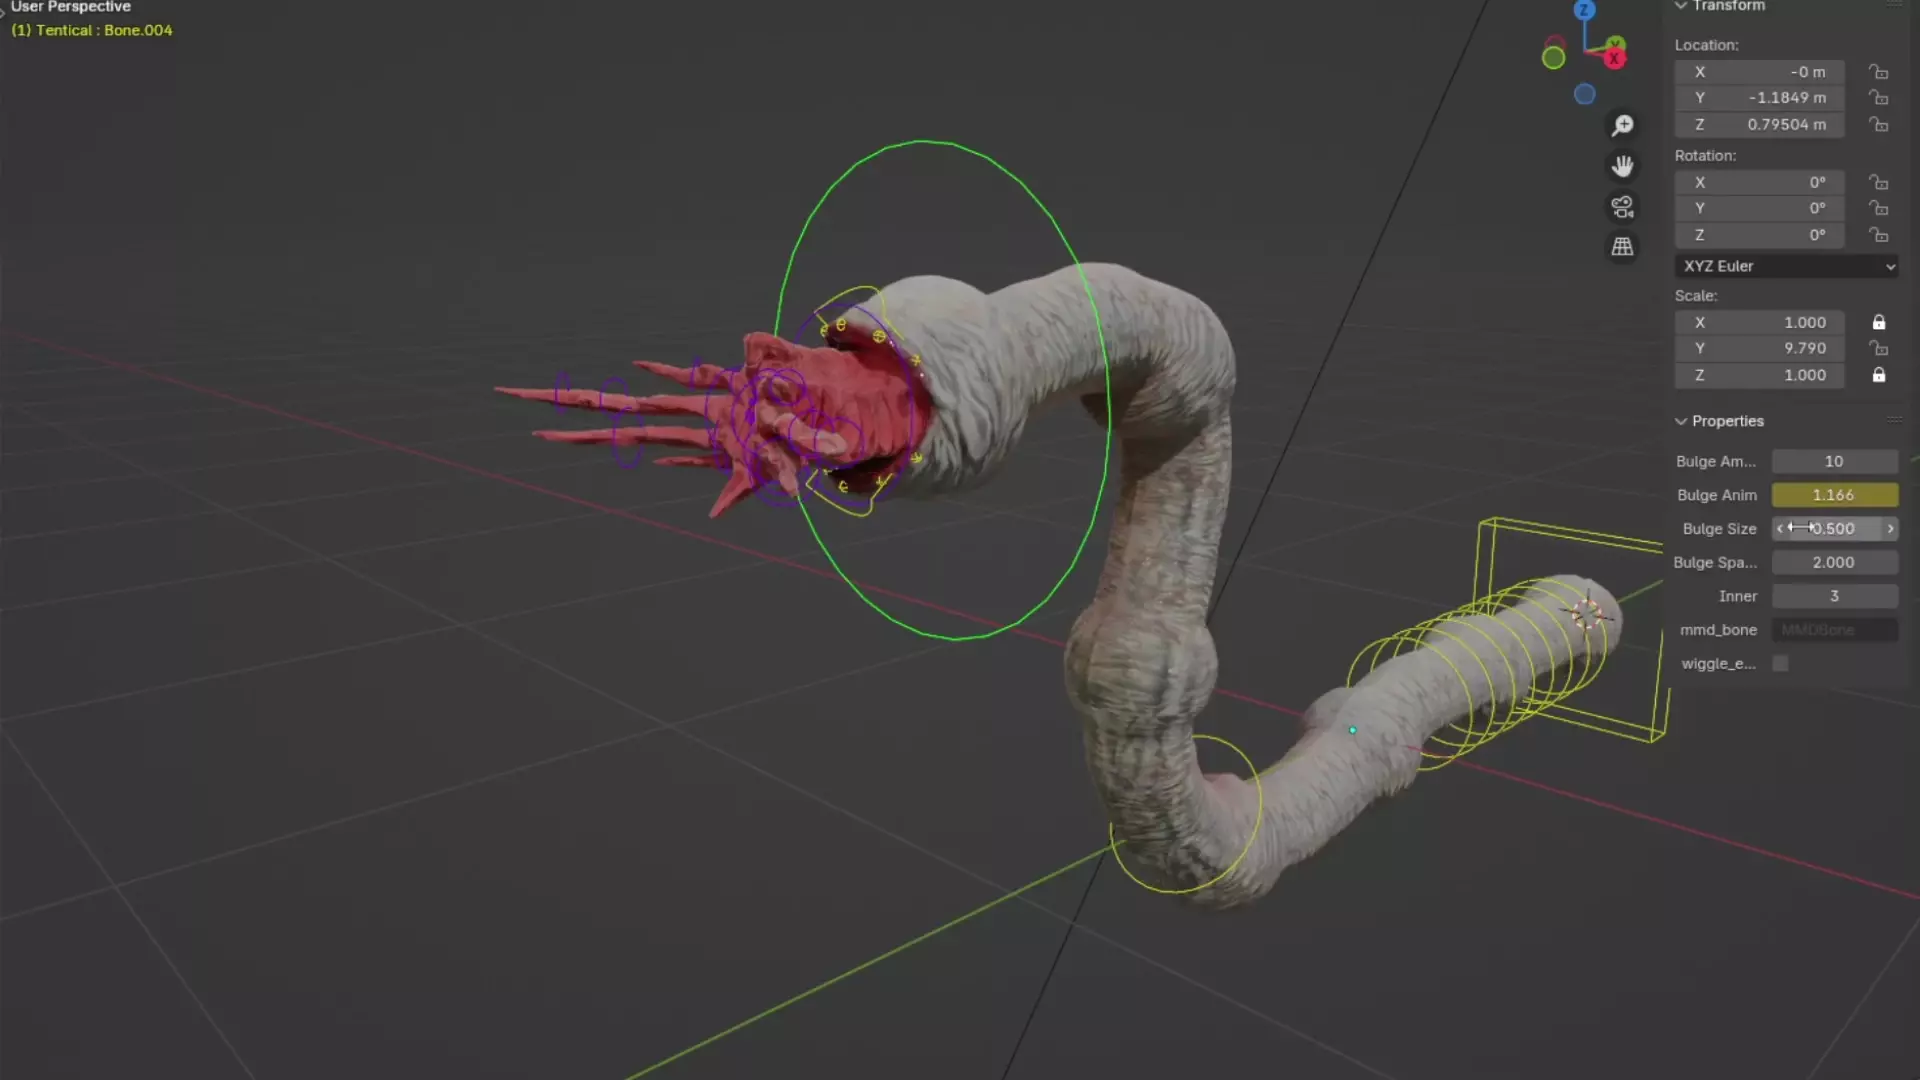Enable the wiggle_e checkbox
The image size is (1920, 1080).
(1780, 663)
